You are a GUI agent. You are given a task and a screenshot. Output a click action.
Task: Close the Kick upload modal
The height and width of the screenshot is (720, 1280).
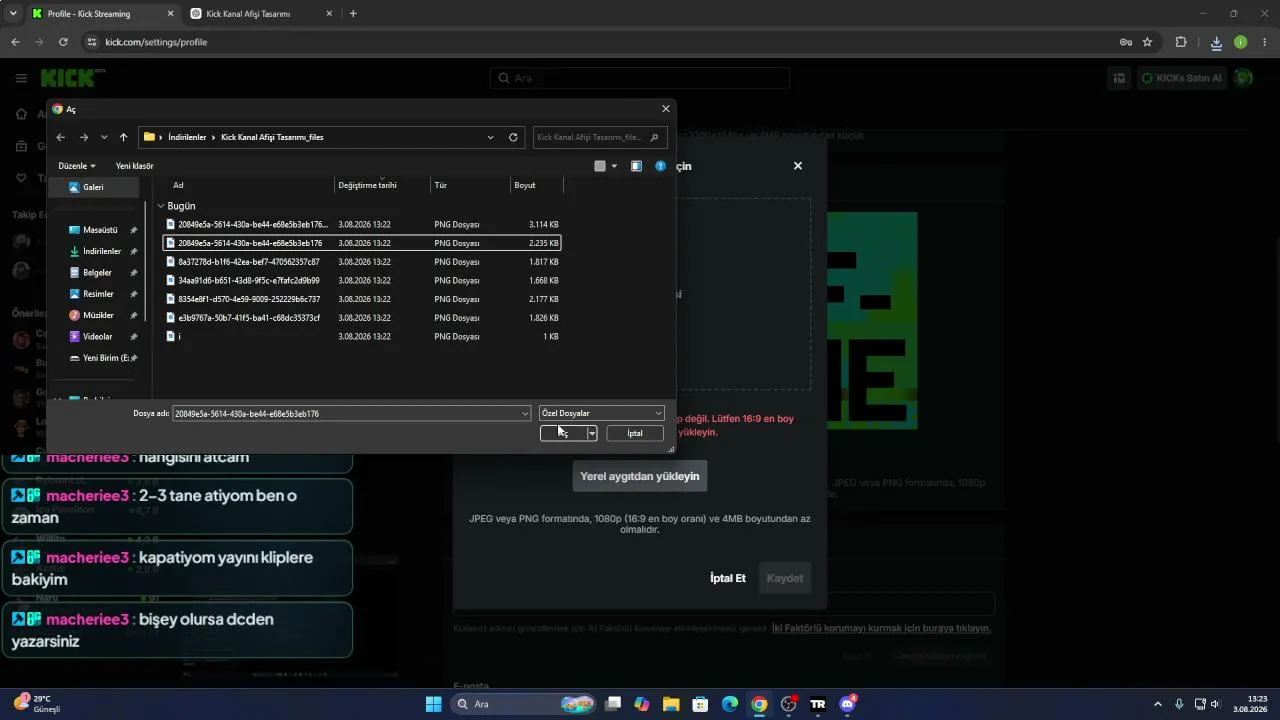coord(798,166)
